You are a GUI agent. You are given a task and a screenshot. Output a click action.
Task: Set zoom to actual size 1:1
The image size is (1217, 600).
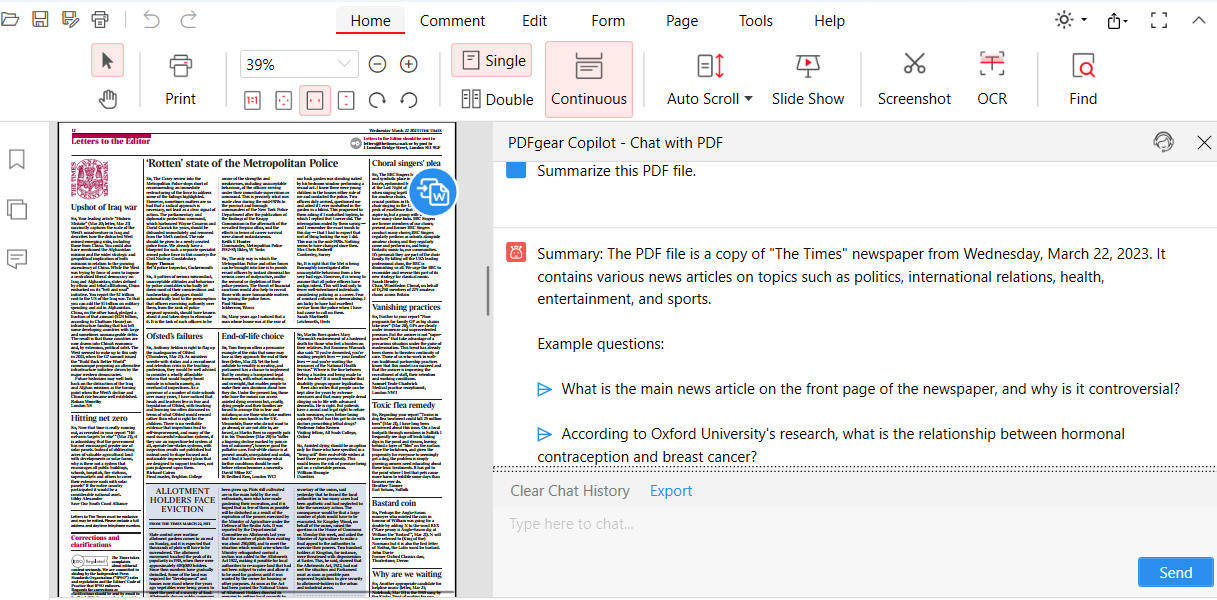pyautogui.click(x=252, y=100)
